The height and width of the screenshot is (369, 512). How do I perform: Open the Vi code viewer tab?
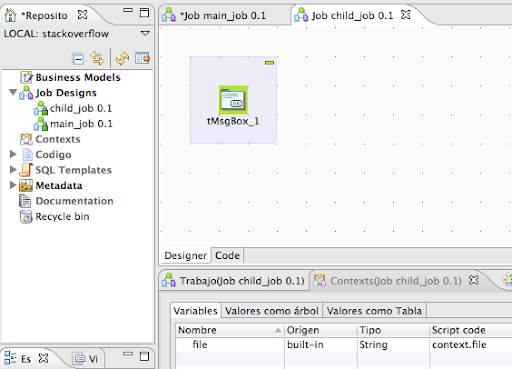click(x=85, y=359)
